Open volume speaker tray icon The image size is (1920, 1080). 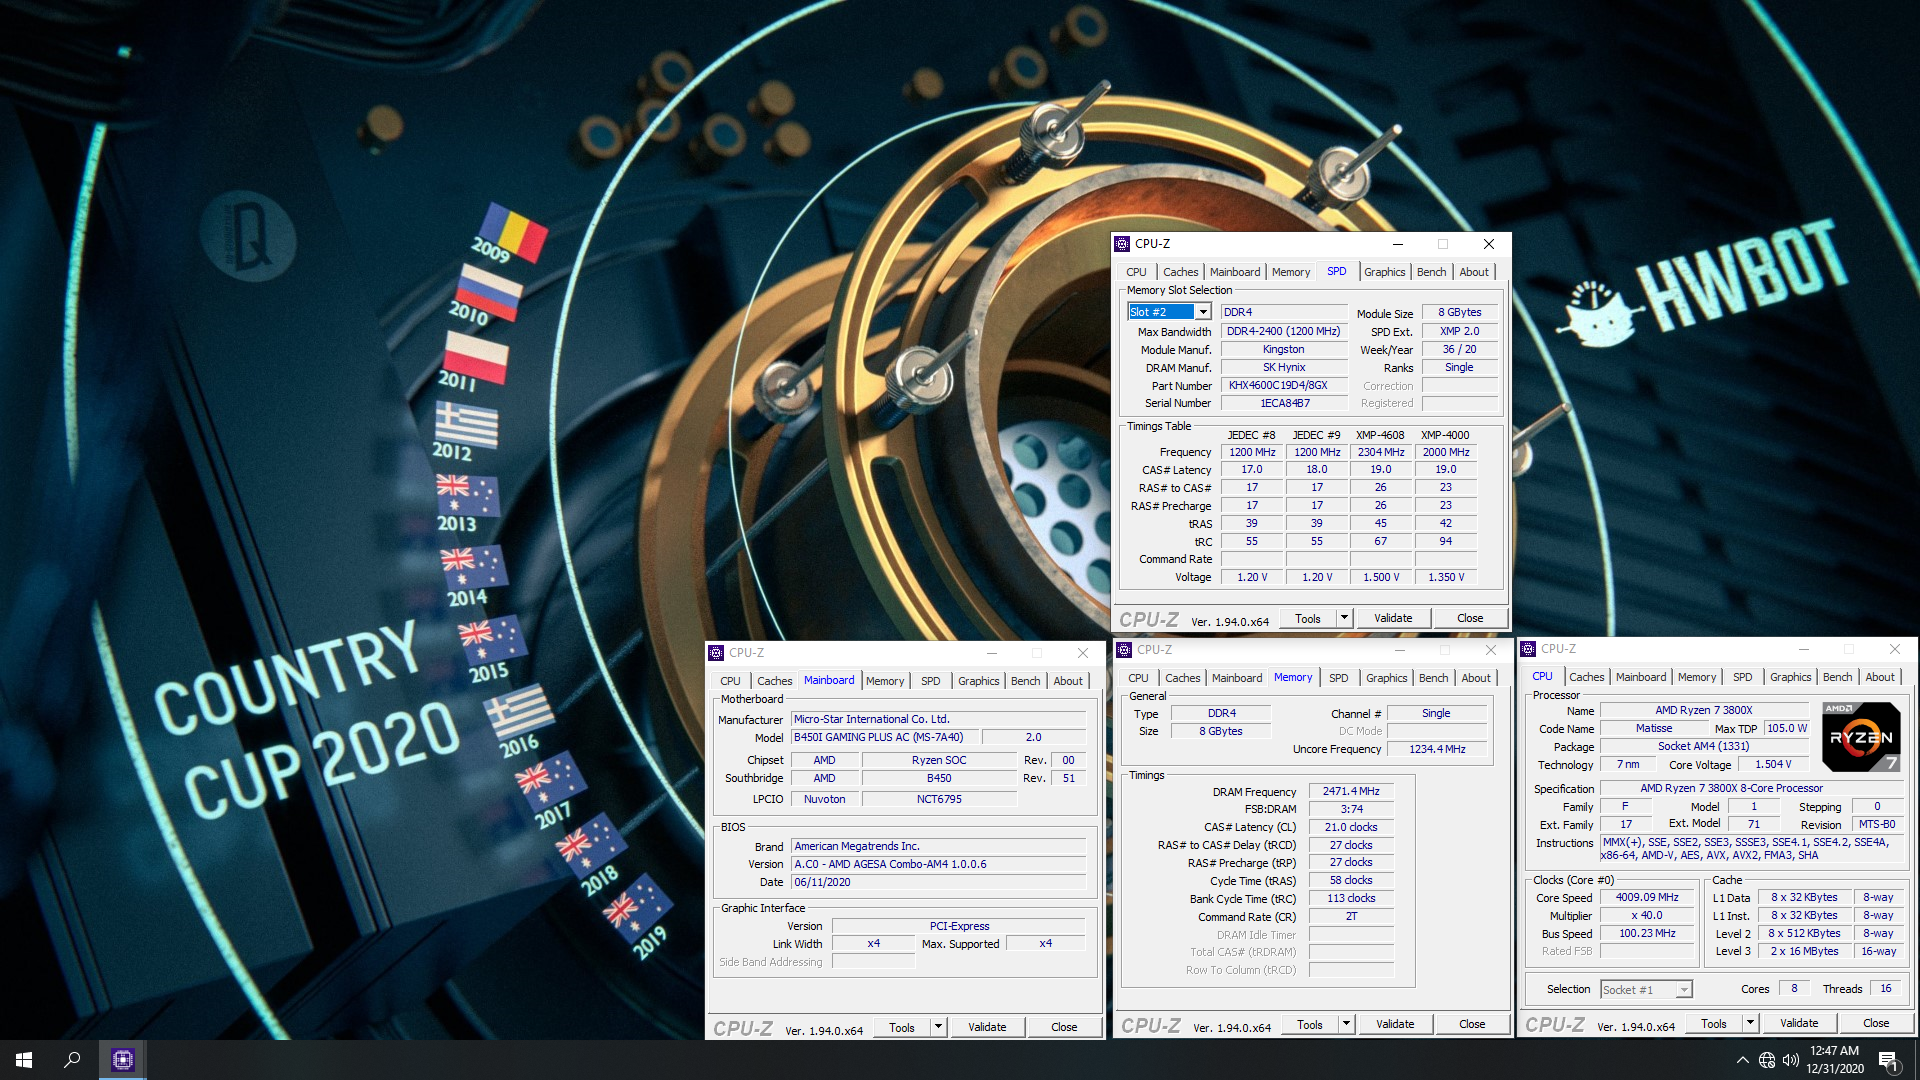[1791, 1060]
